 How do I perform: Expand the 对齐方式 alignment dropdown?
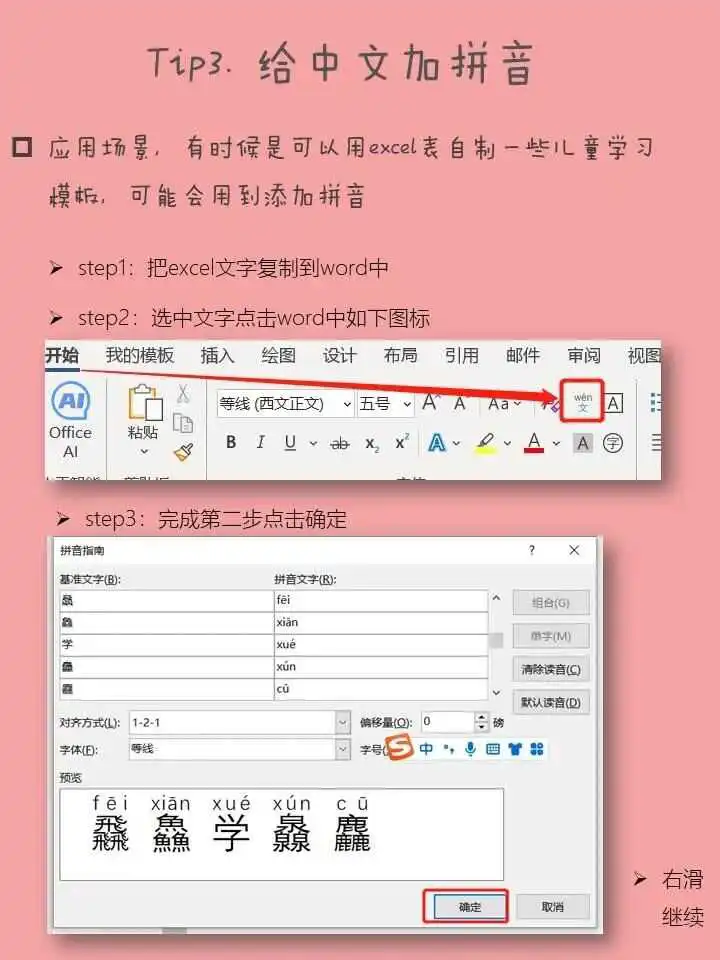coord(343,722)
